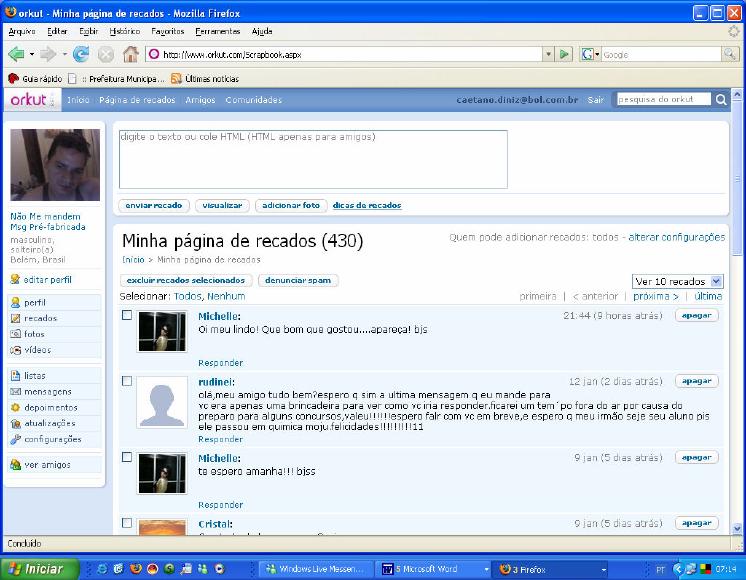The image size is (746, 580).
Task: Open the Iniciar start menu
Action: [x=39, y=569]
